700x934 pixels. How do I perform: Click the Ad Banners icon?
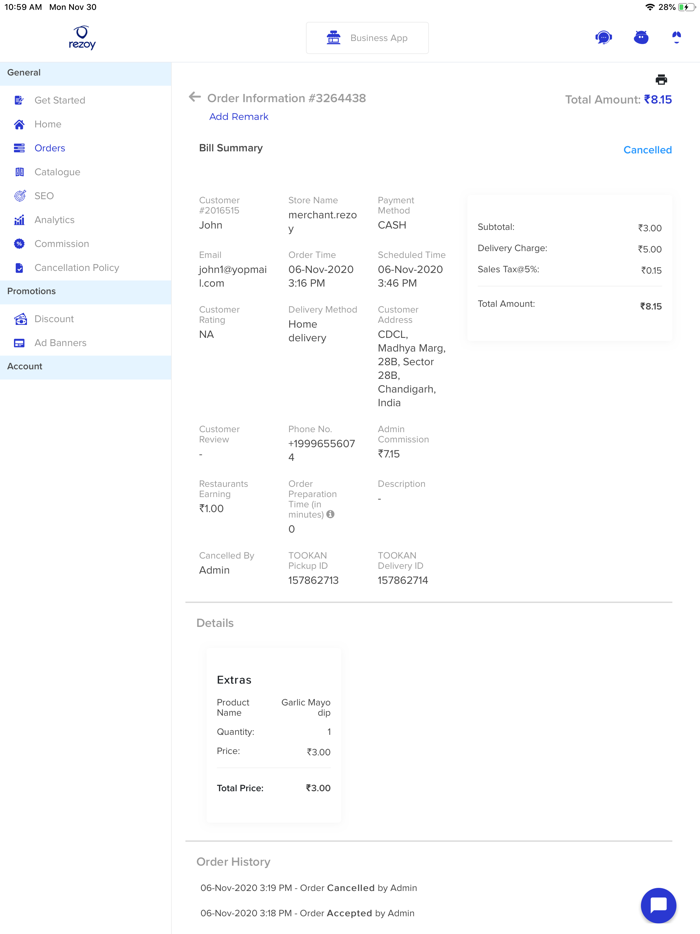click(x=19, y=343)
